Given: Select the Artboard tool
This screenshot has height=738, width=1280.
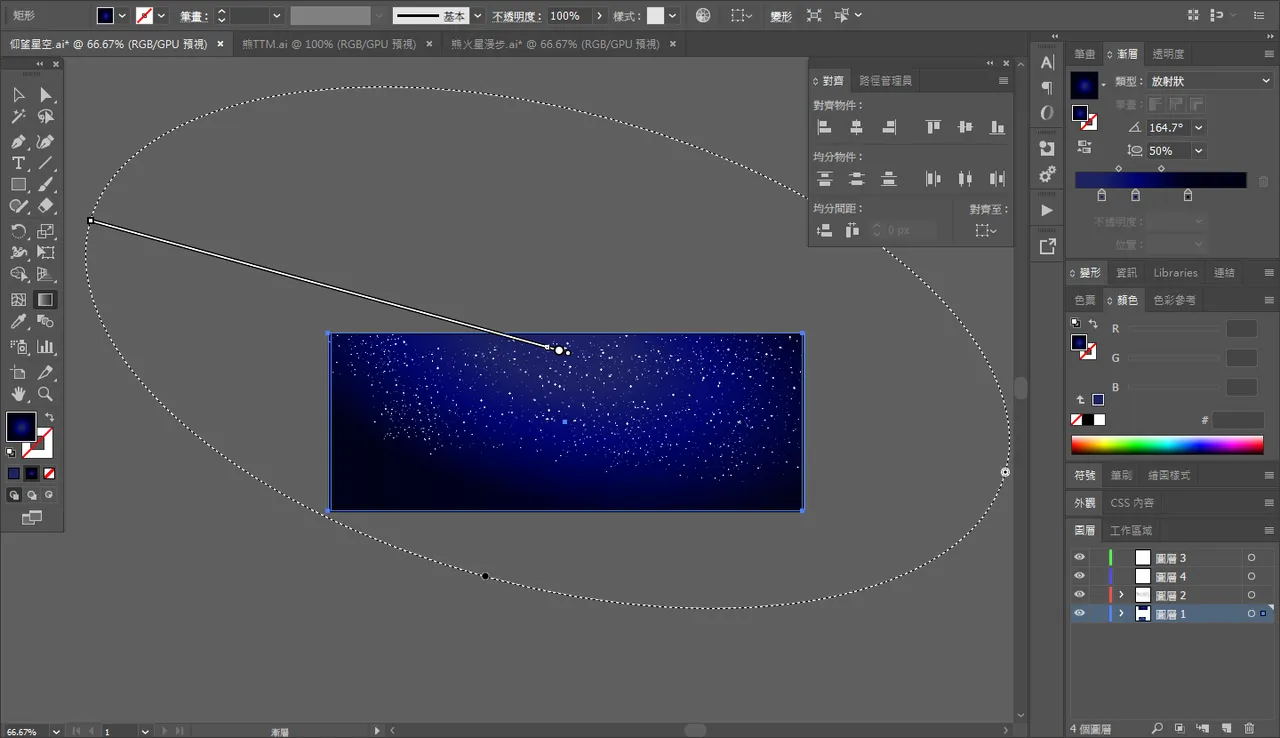Looking at the screenshot, I should 19,372.
